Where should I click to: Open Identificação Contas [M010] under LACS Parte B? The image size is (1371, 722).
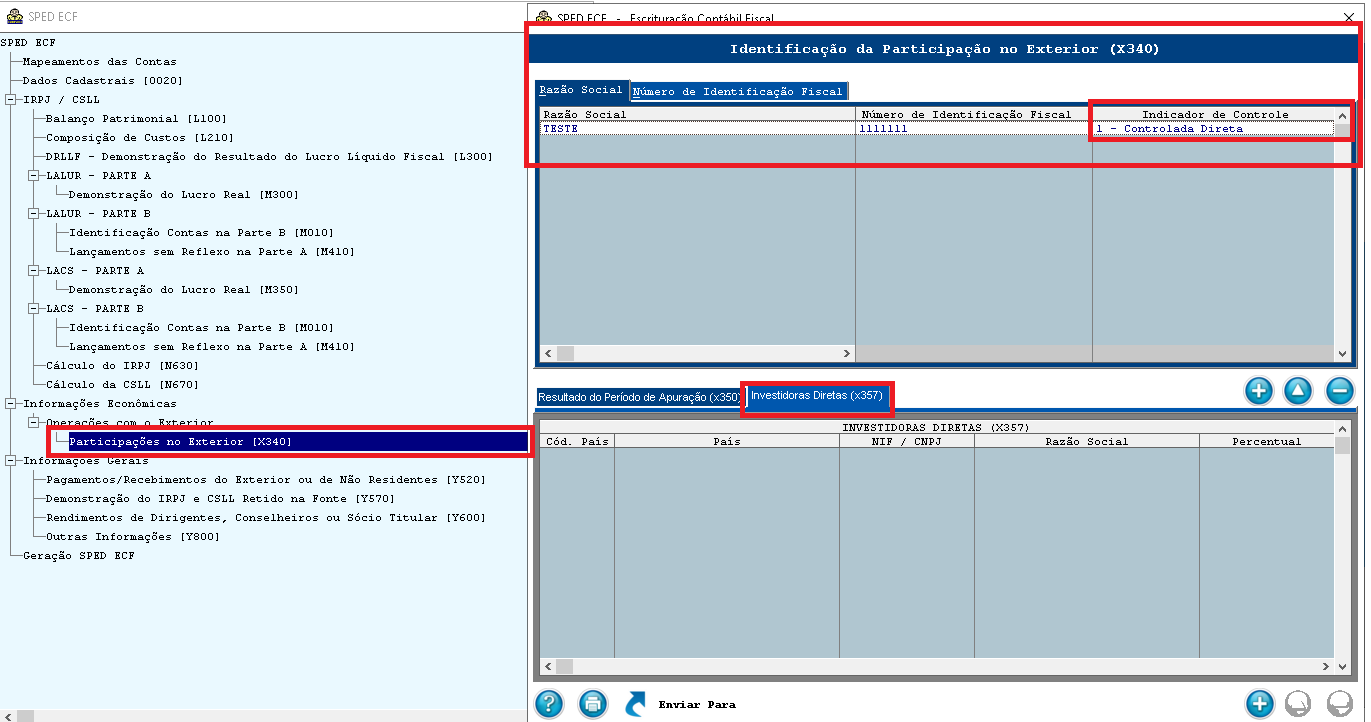pyautogui.click(x=201, y=327)
